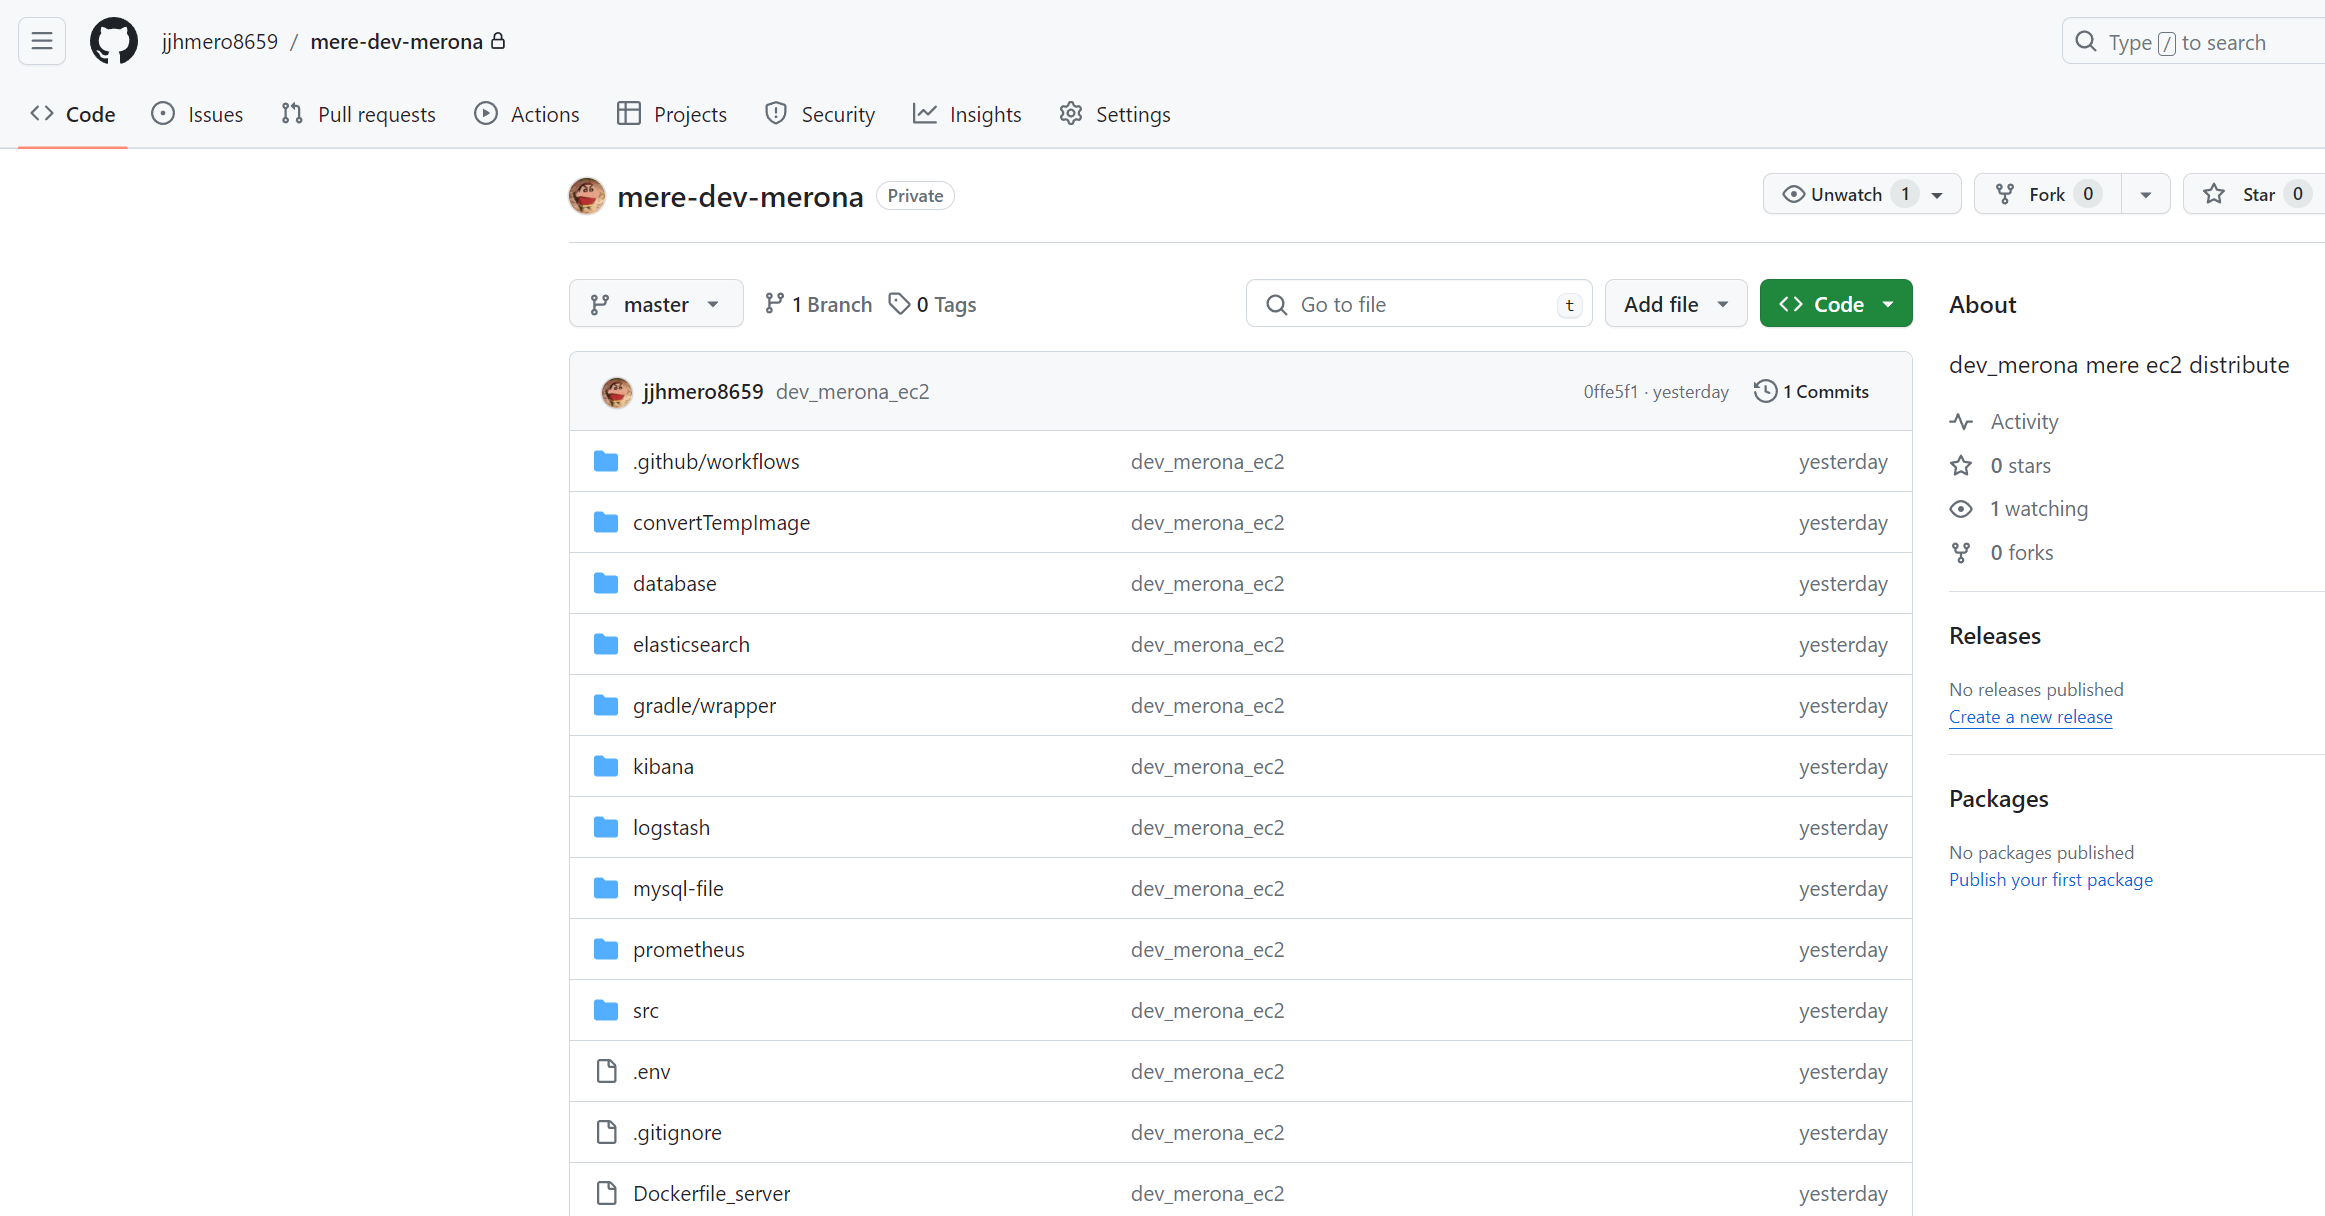Viewport: 2325px width, 1216px height.
Task: Open the src folder icon
Action: (606, 1010)
